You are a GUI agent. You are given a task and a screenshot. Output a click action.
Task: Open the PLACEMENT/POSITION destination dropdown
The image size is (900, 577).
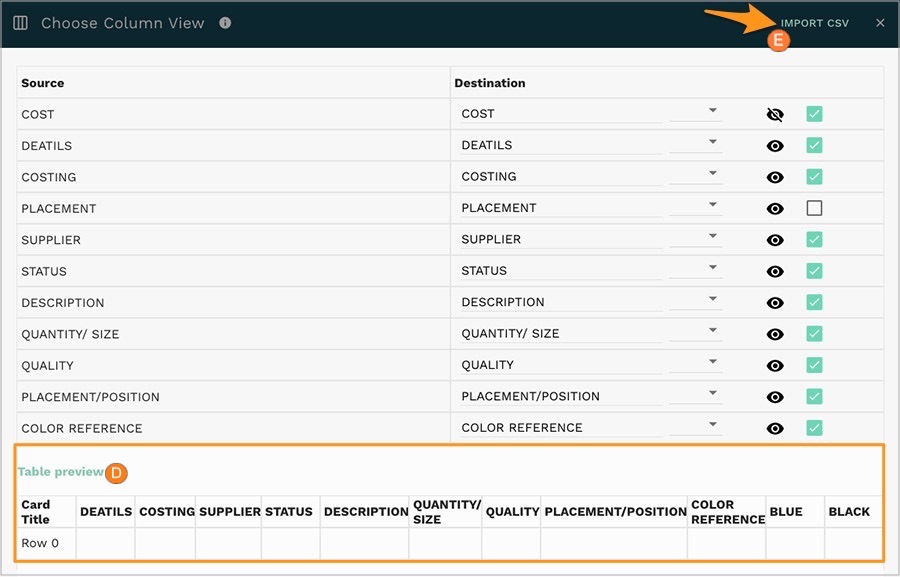tap(713, 393)
